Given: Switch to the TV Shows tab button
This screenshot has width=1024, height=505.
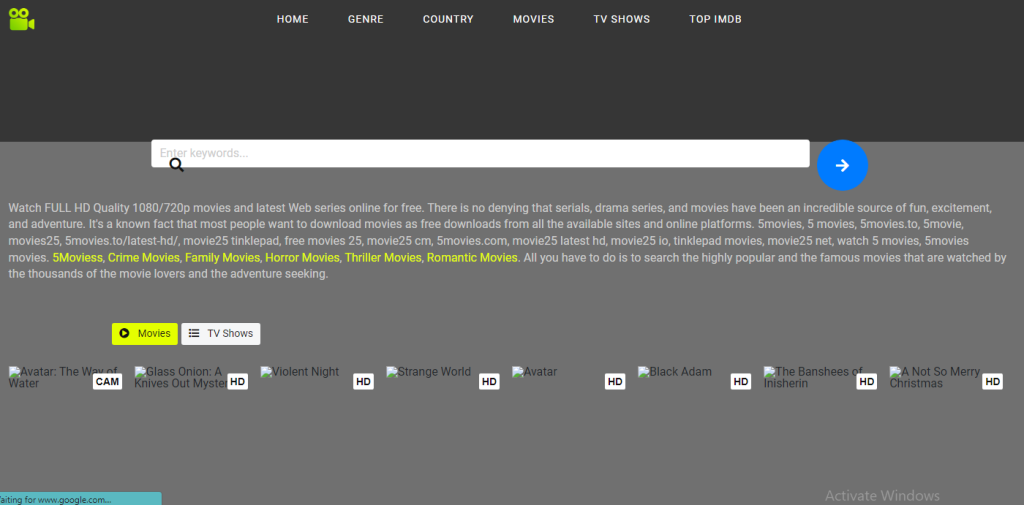Looking at the screenshot, I should [221, 333].
